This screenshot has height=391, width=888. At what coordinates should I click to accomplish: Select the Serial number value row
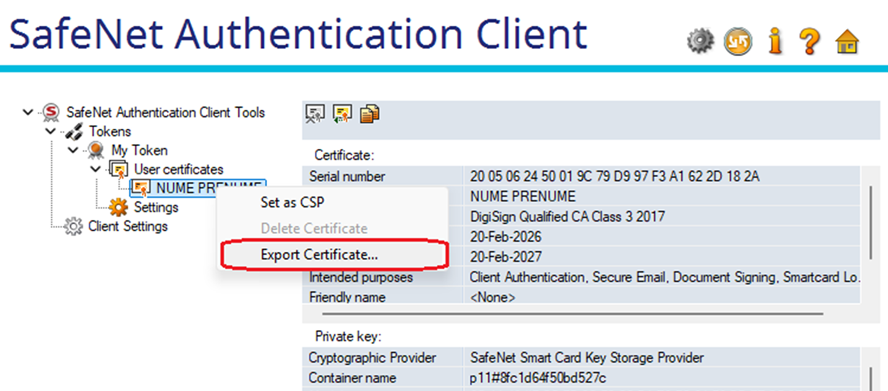coord(582,176)
